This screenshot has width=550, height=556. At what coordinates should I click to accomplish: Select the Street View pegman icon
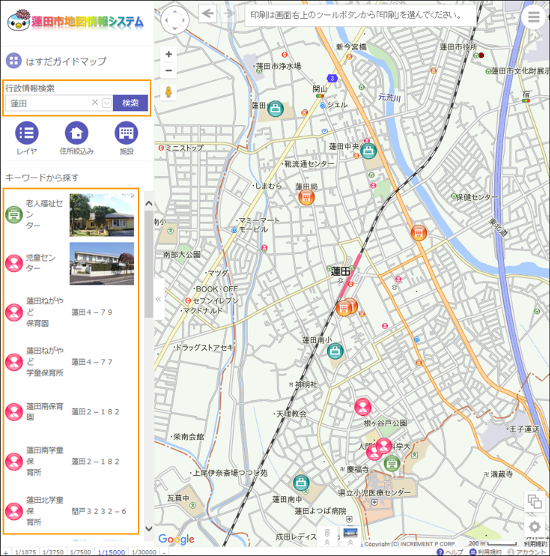(x=169, y=92)
